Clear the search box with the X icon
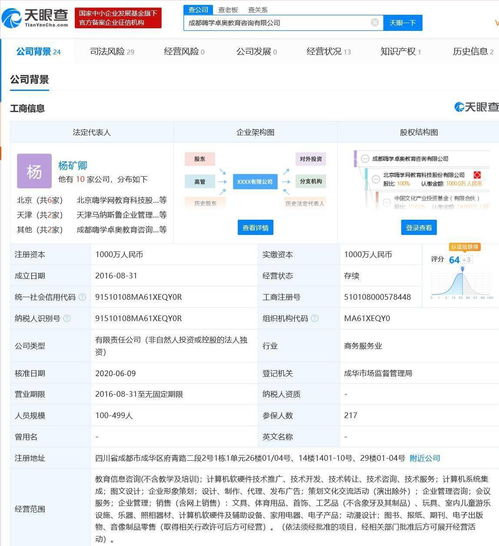Image resolution: width=499 pixels, height=546 pixels. click(375, 22)
